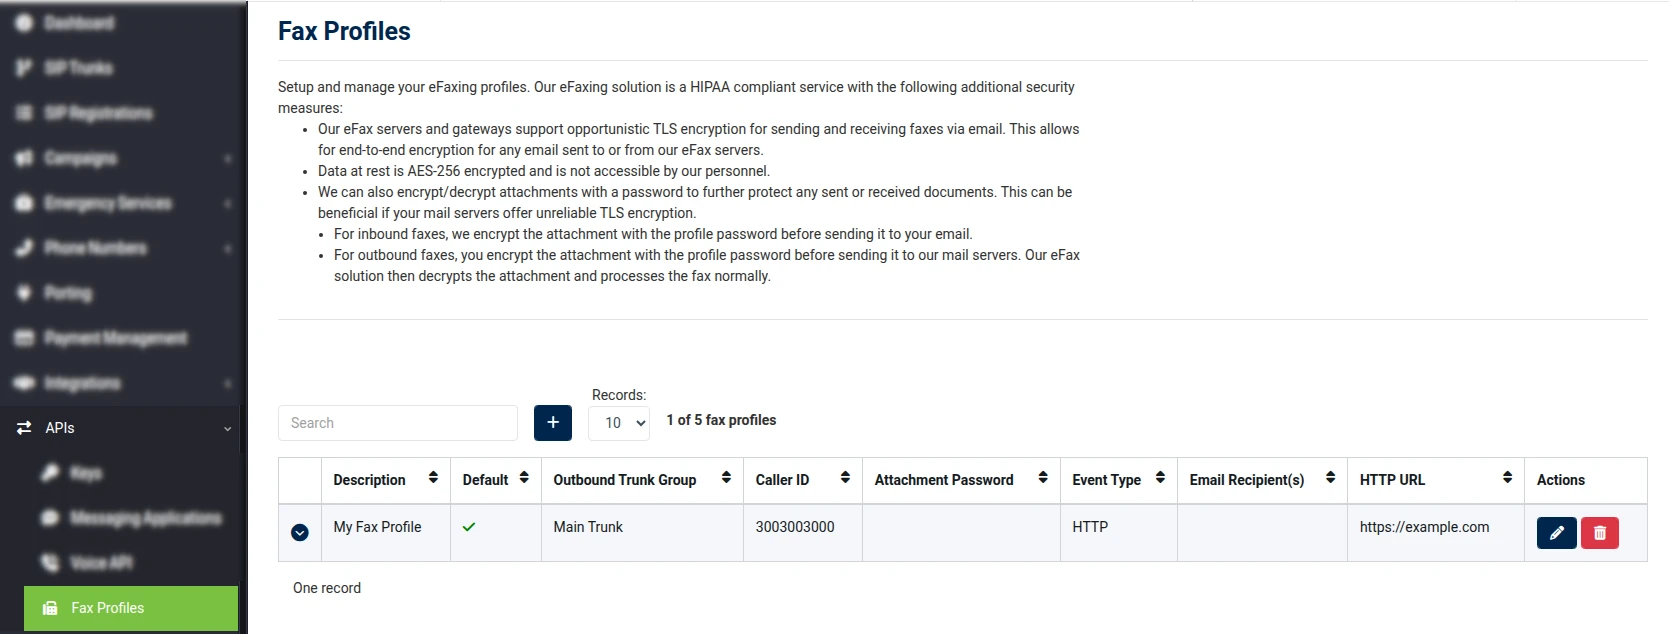Click the Dashboard sidebar icon

click(24, 22)
